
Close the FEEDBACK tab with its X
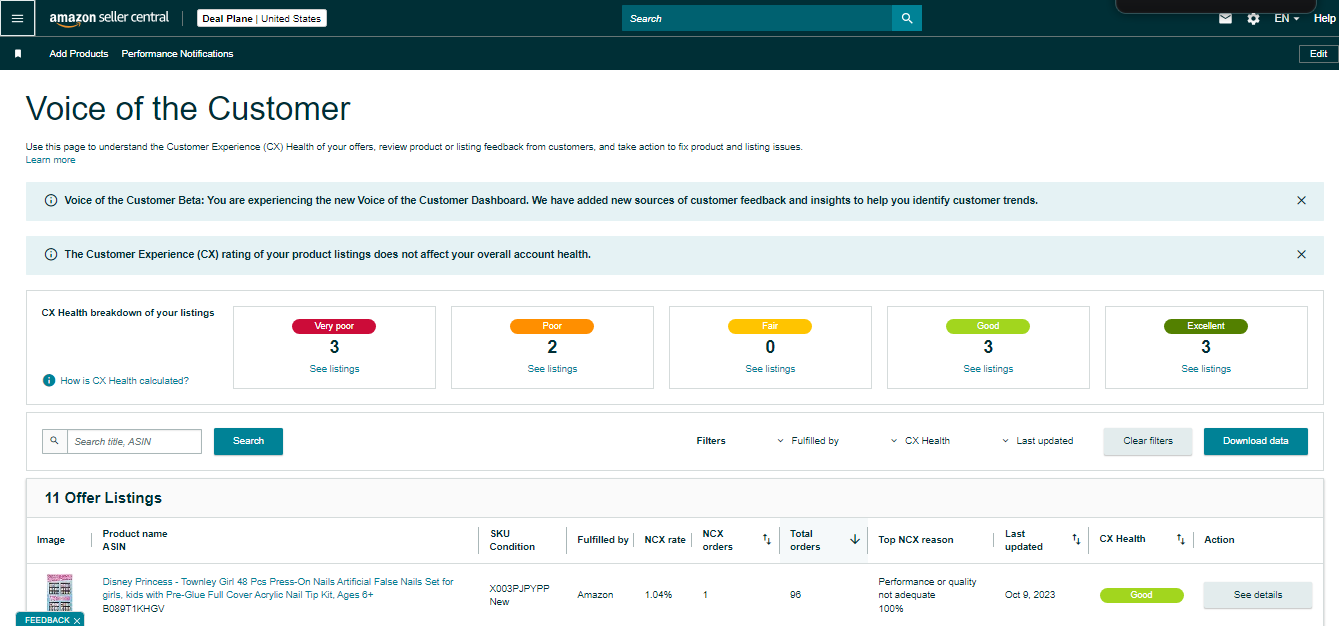click(x=77, y=621)
